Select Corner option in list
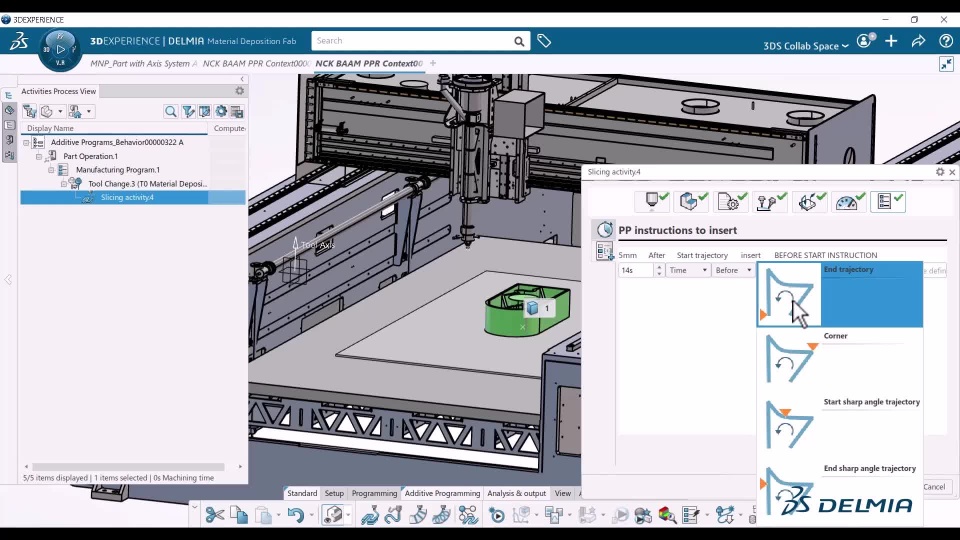 pyautogui.click(x=840, y=360)
